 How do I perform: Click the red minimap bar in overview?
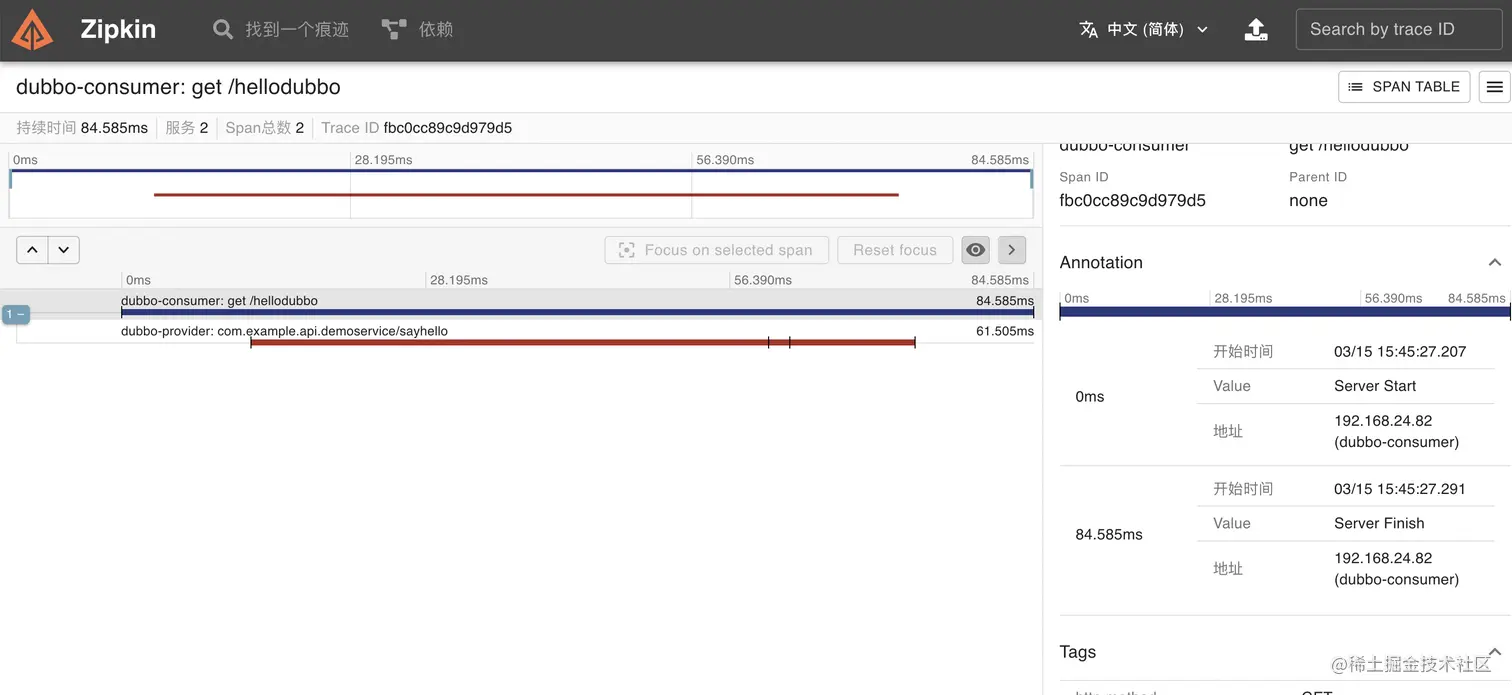(x=526, y=195)
